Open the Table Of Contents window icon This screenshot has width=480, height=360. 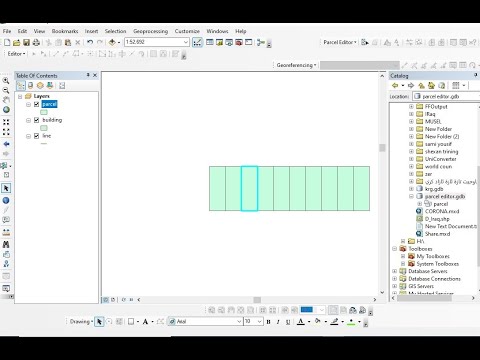click(210, 42)
